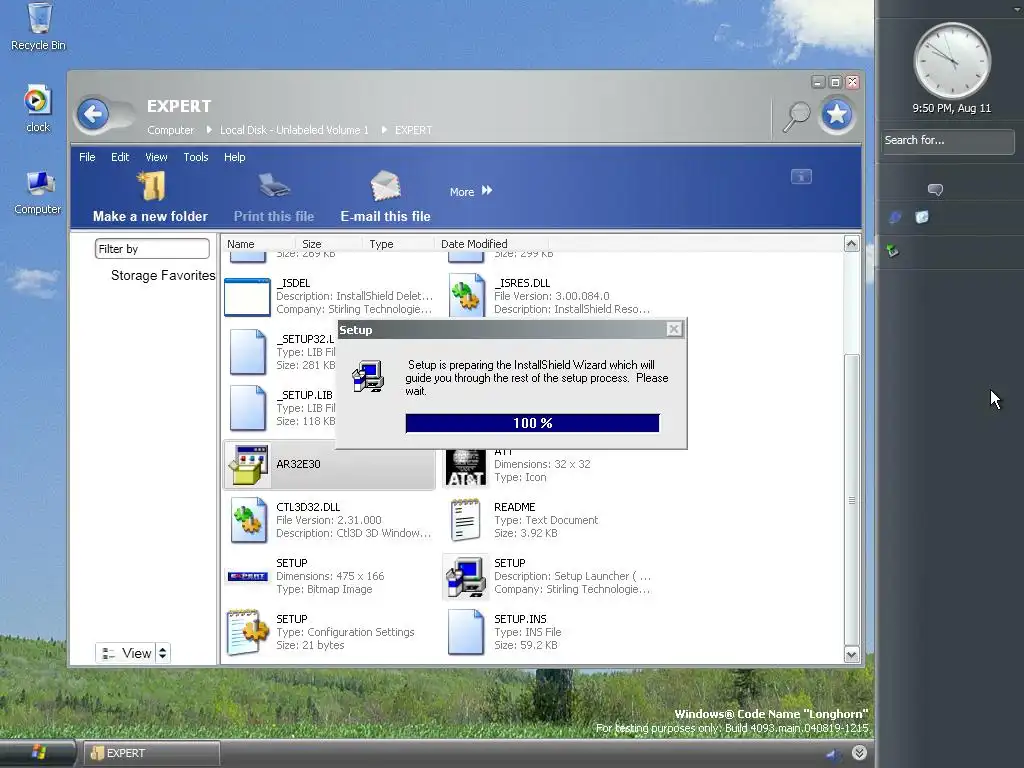Select the _SETUP32 LIB file icon
Screen dimensions: 1024x768
pos(248,352)
